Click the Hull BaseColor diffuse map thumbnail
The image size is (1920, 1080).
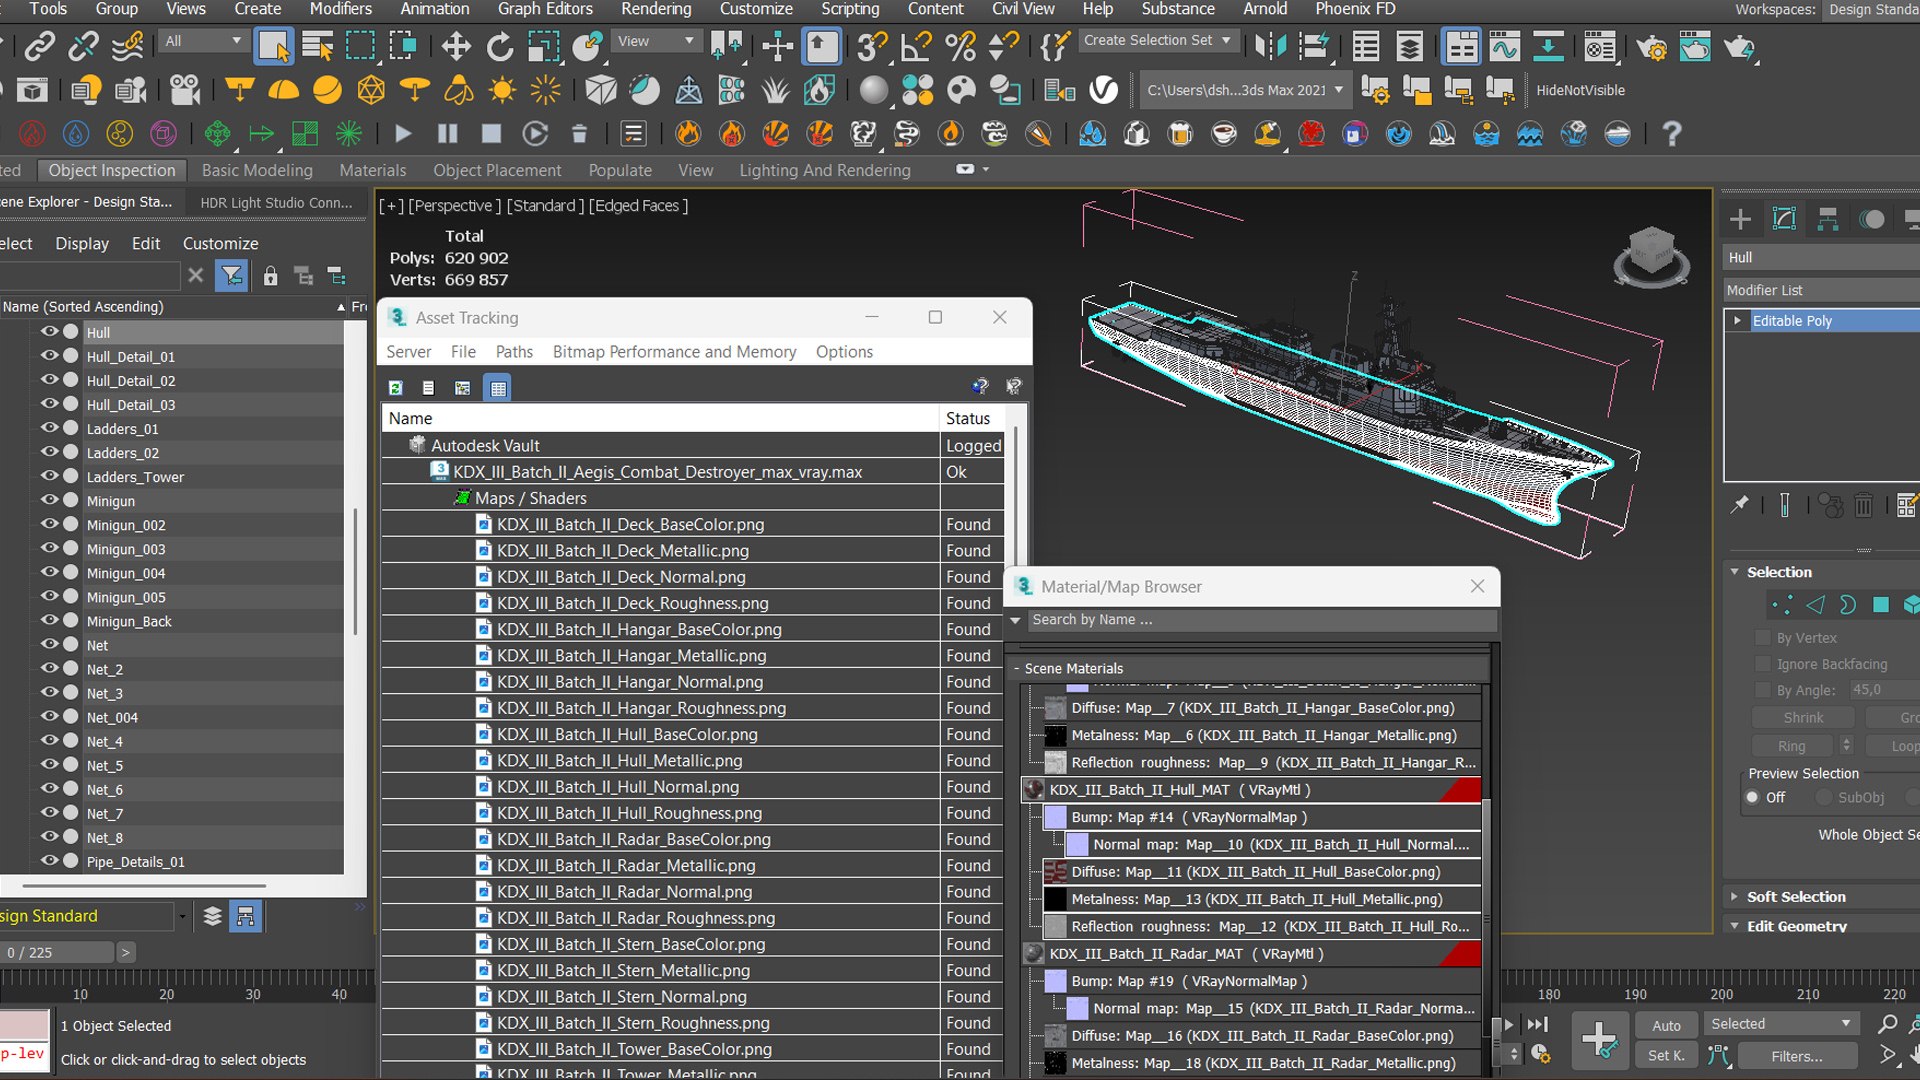(x=1055, y=872)
